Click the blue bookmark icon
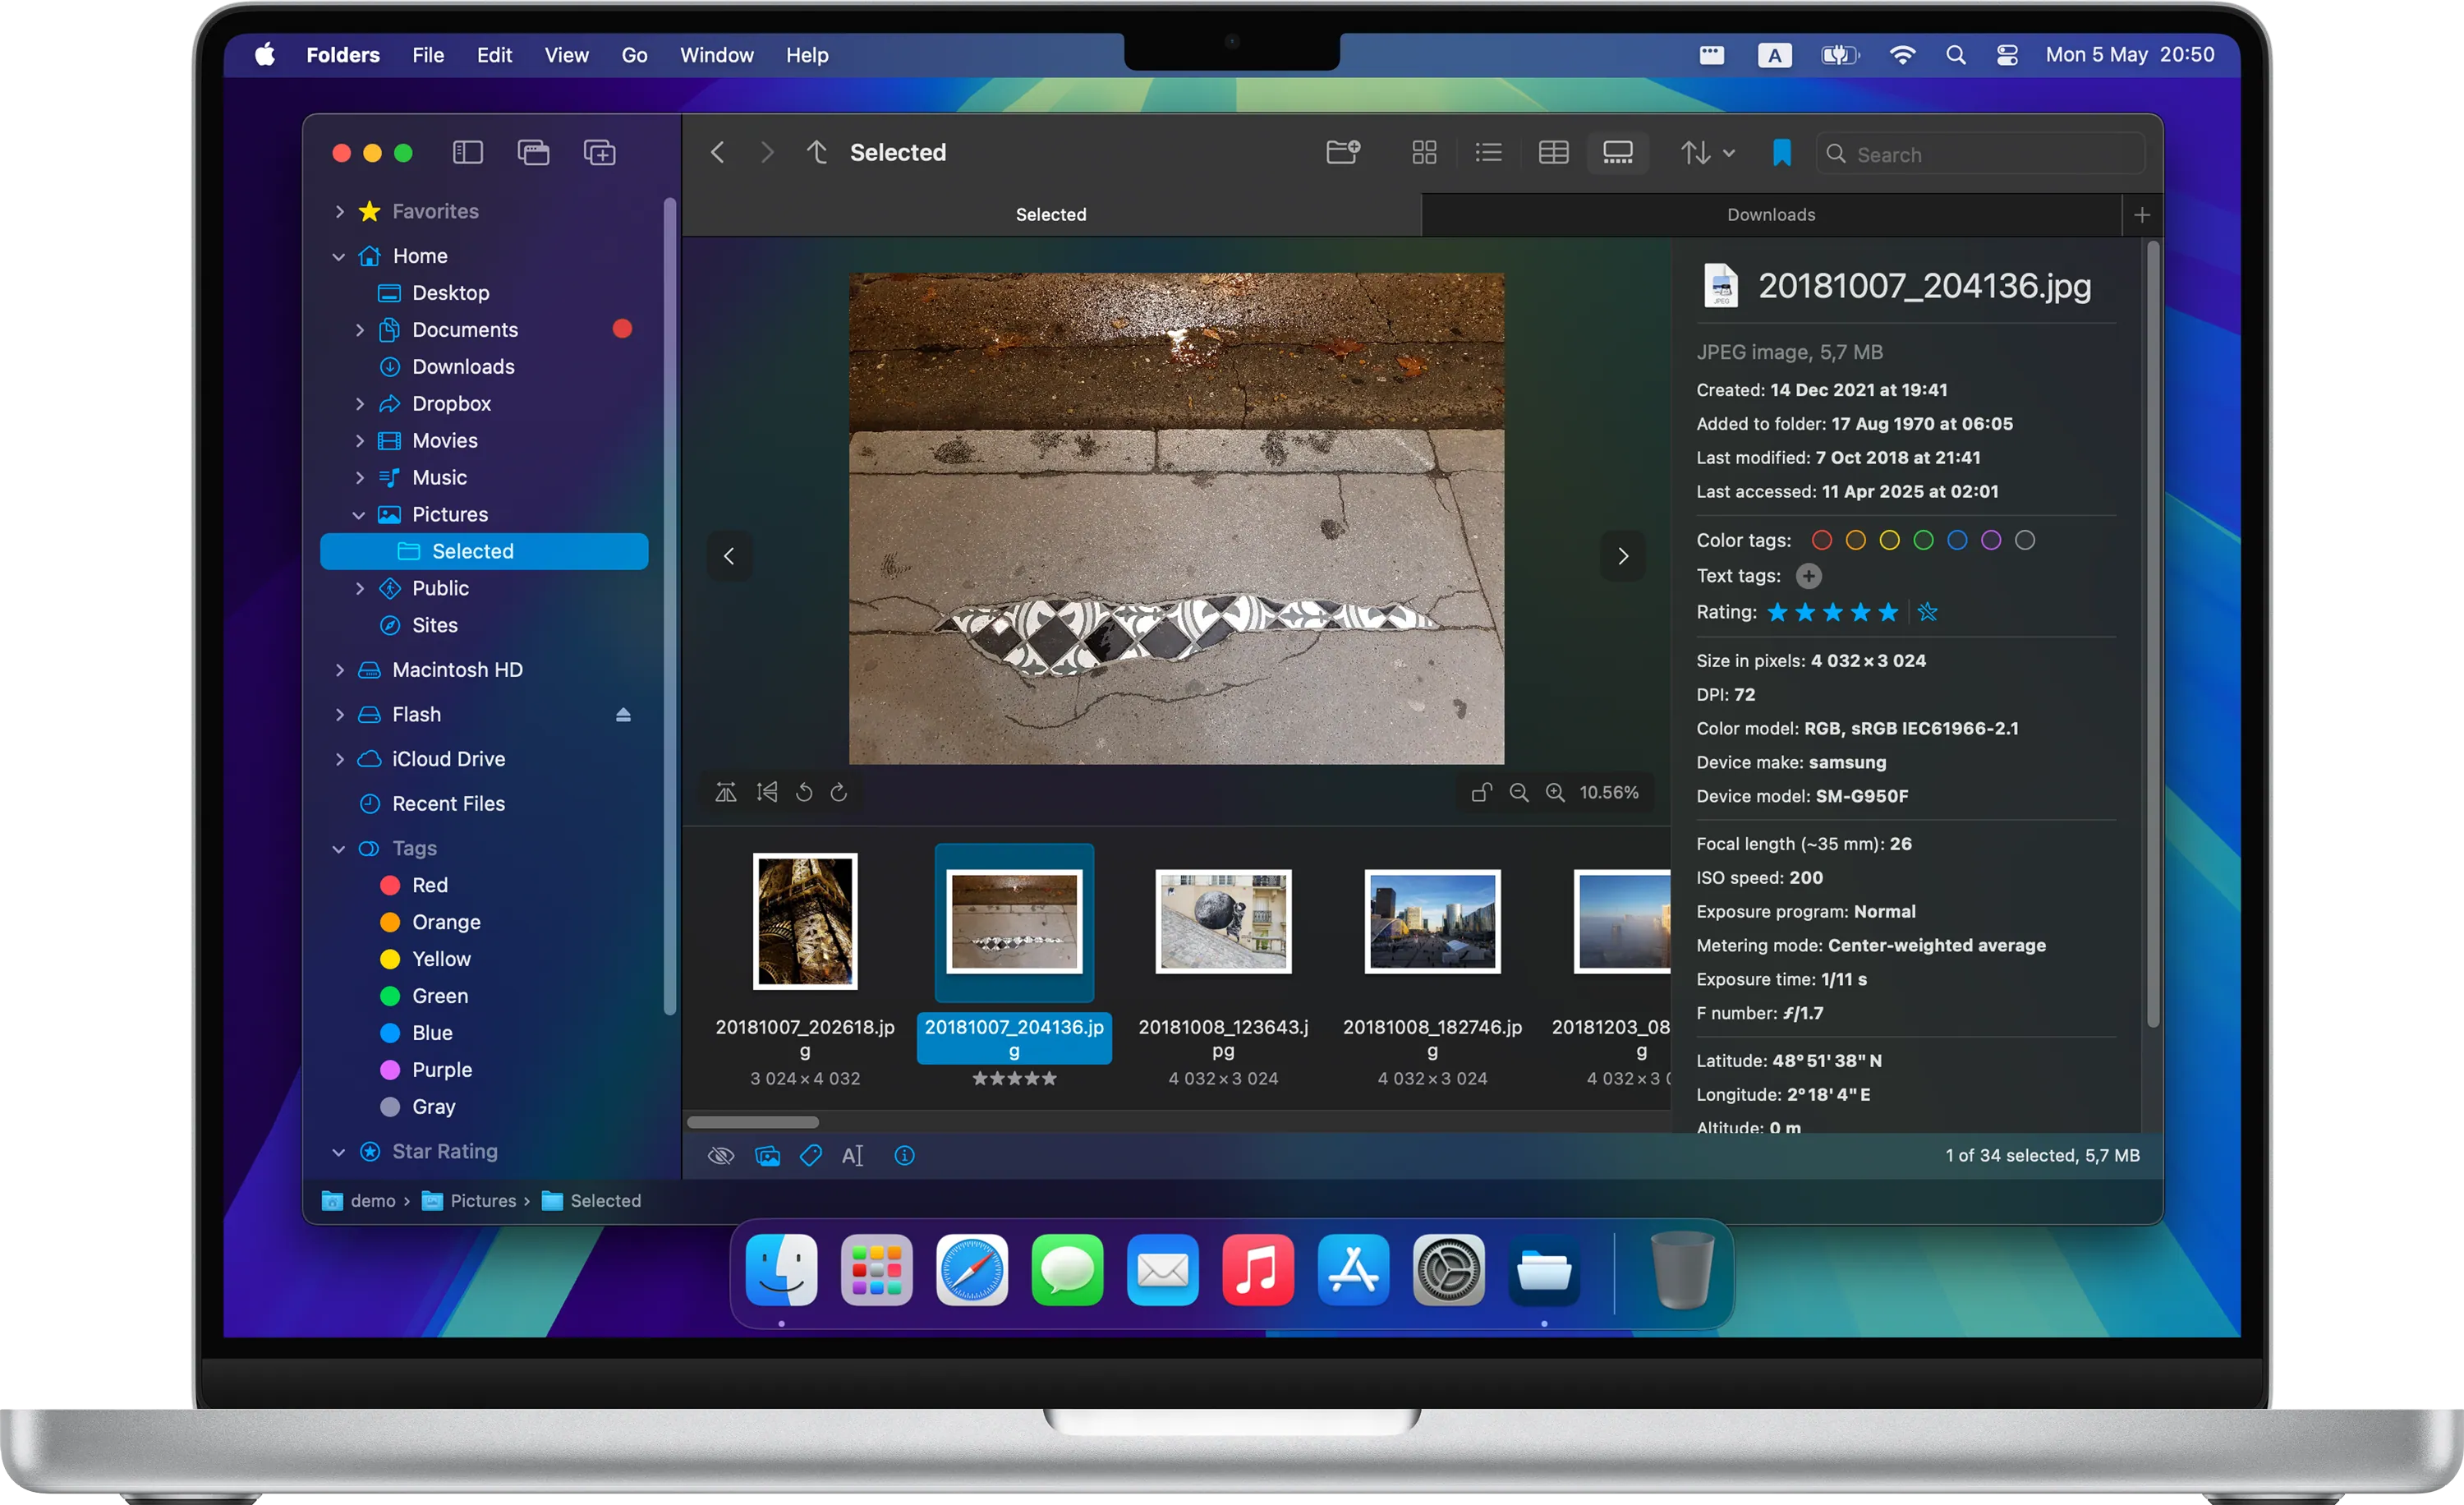The width and height of the screenshot is (2464, 1505). (1781, 153)
